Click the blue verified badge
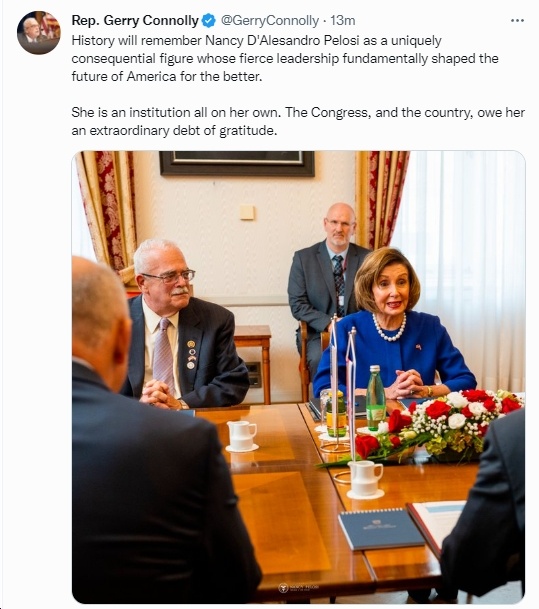Viewport: 539px width, 609px height. point(209,21)
